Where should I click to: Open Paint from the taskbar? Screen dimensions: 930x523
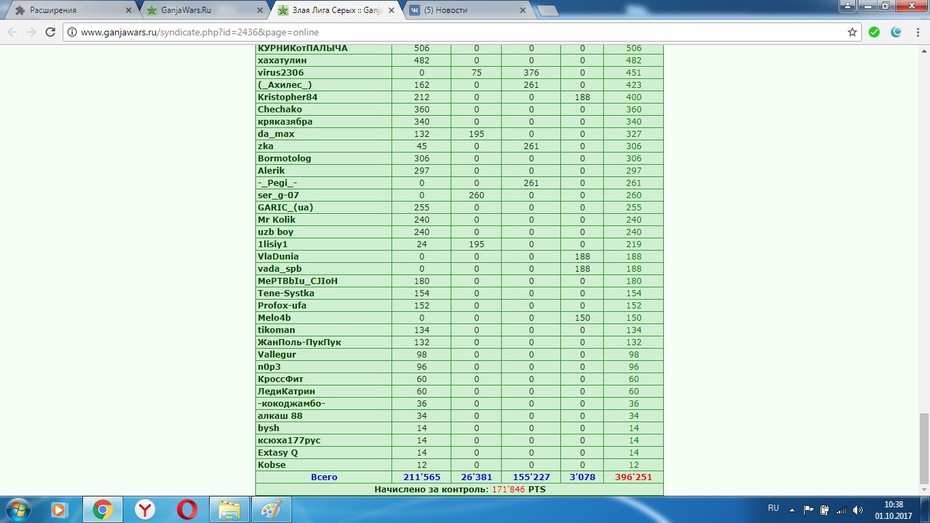[272, 509]
